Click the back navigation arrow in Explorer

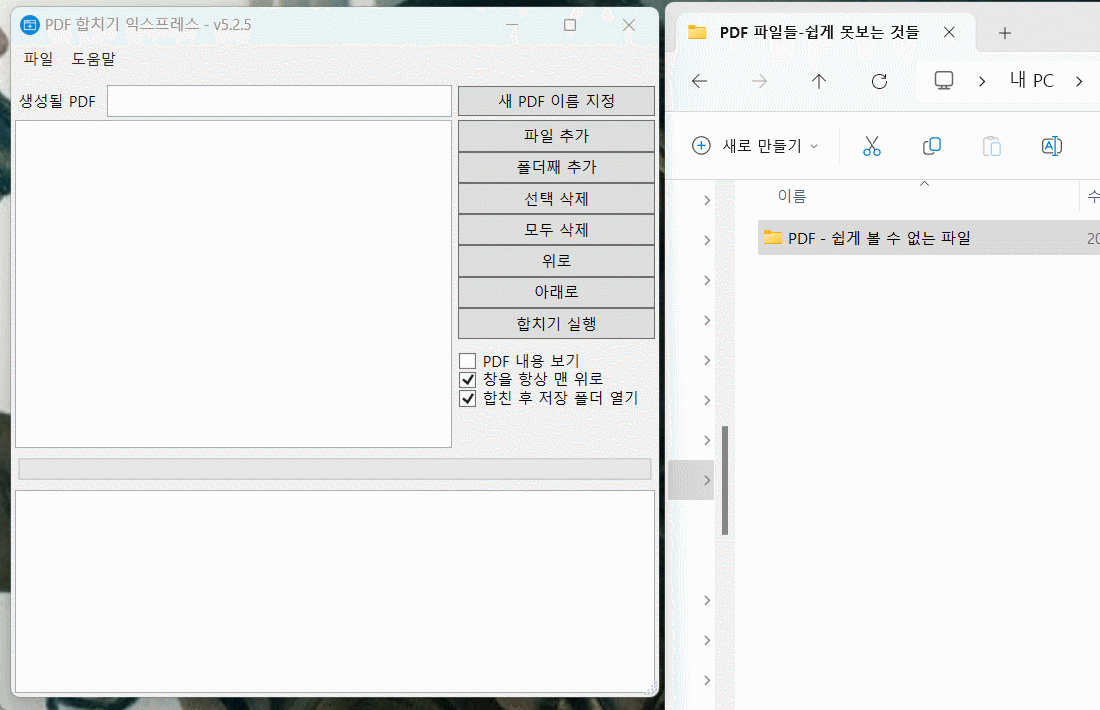click(x=698, y=81)
